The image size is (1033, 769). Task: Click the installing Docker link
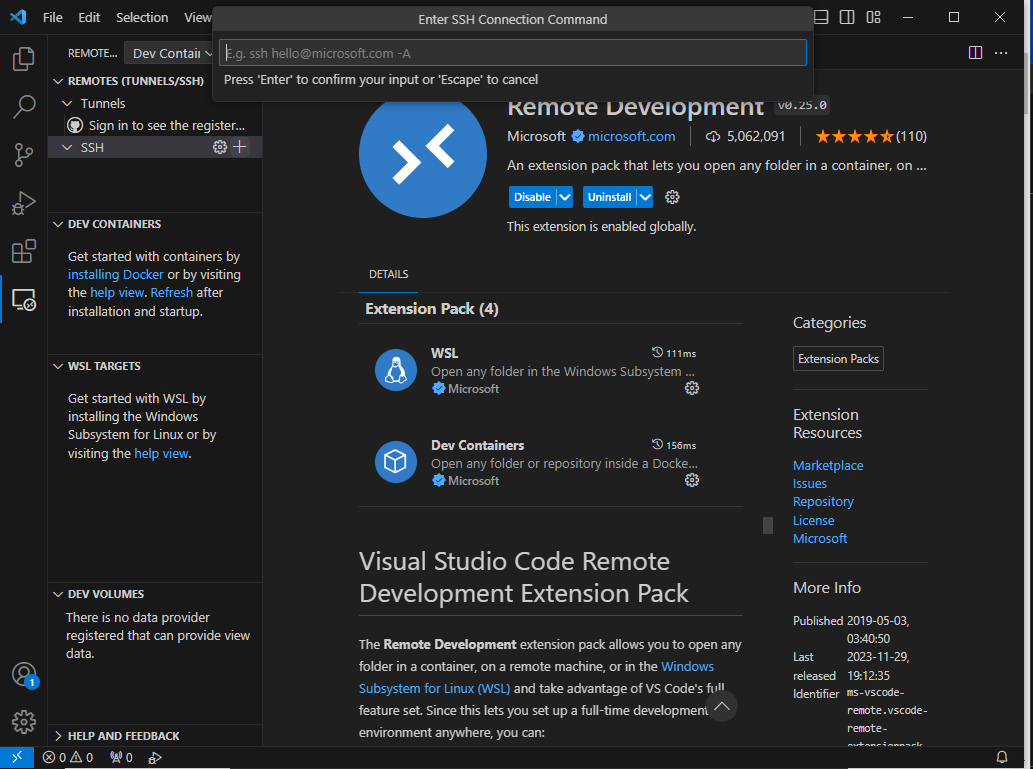[115, 274]
